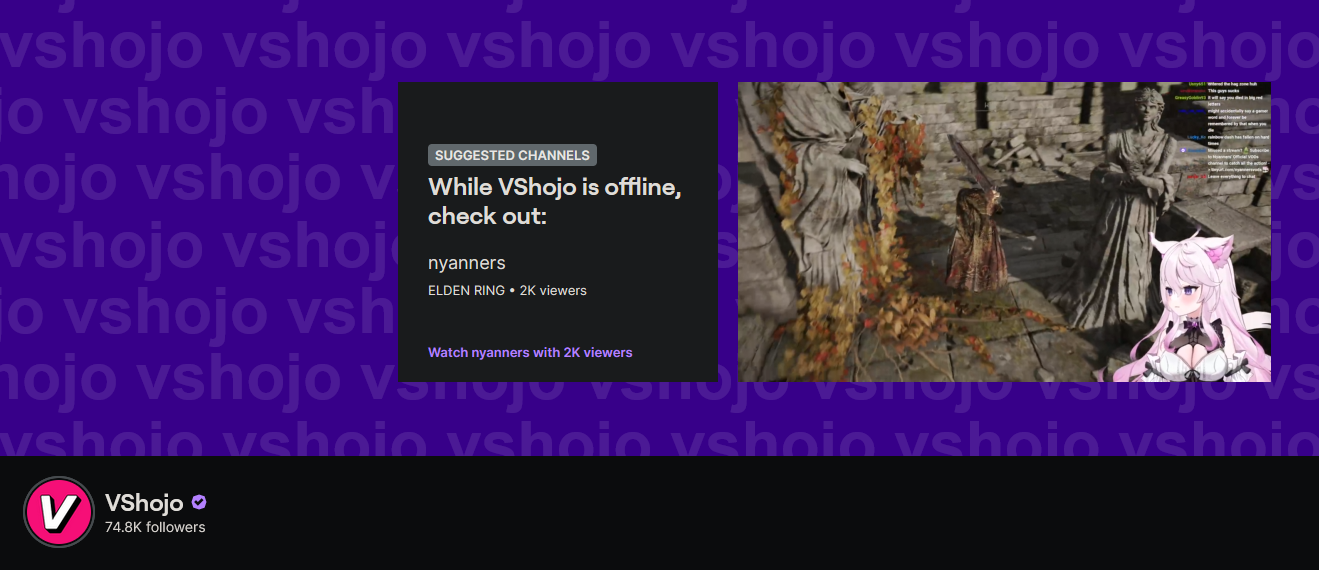
Task: Click the 2K viewers count text
Action: point(553,291)
